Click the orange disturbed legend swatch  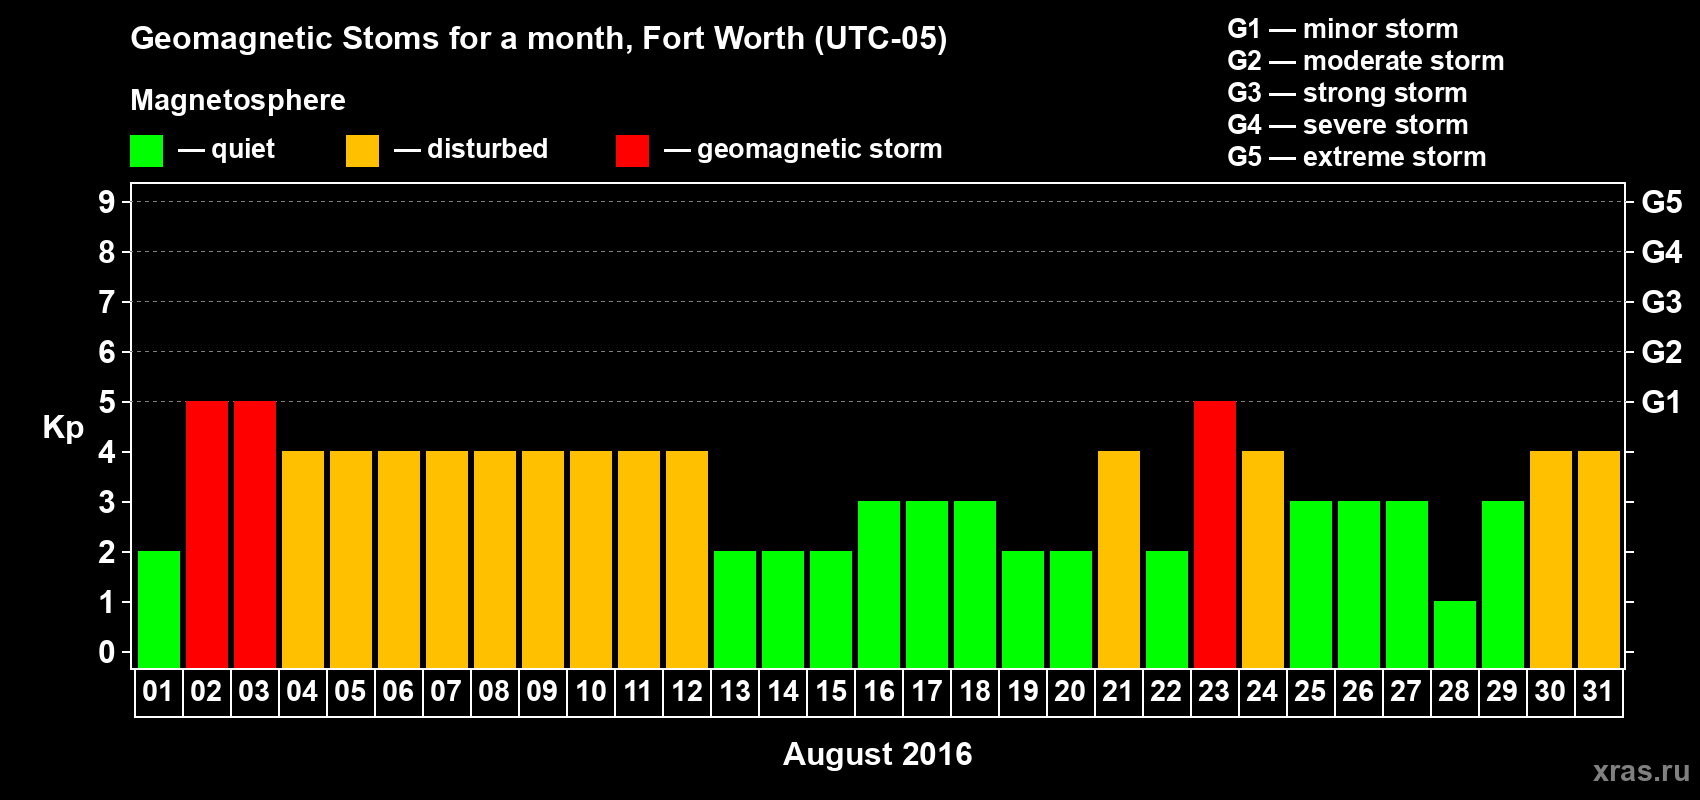click(362, 151)
